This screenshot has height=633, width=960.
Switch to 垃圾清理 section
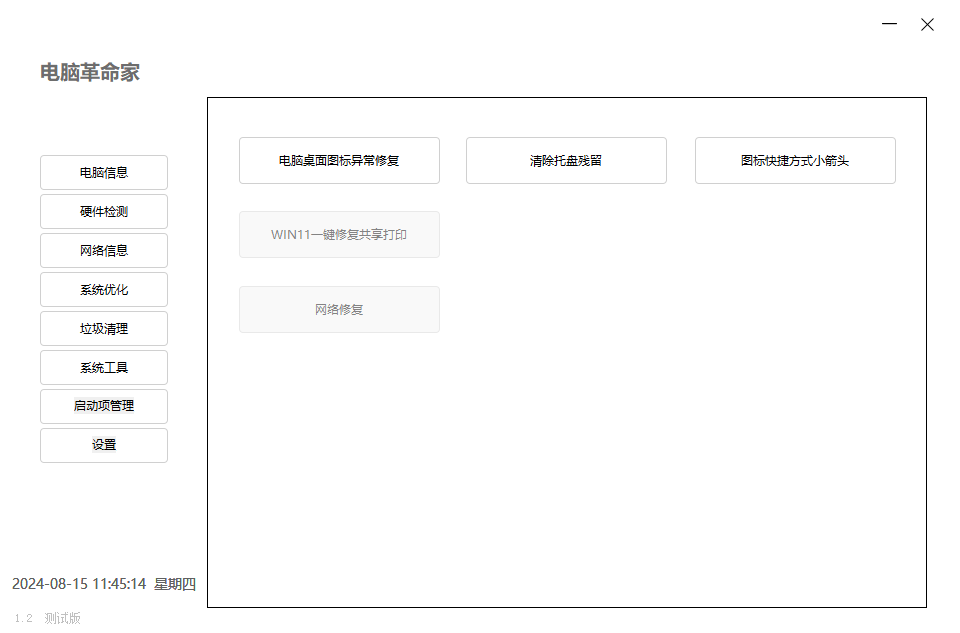[104, 329]
